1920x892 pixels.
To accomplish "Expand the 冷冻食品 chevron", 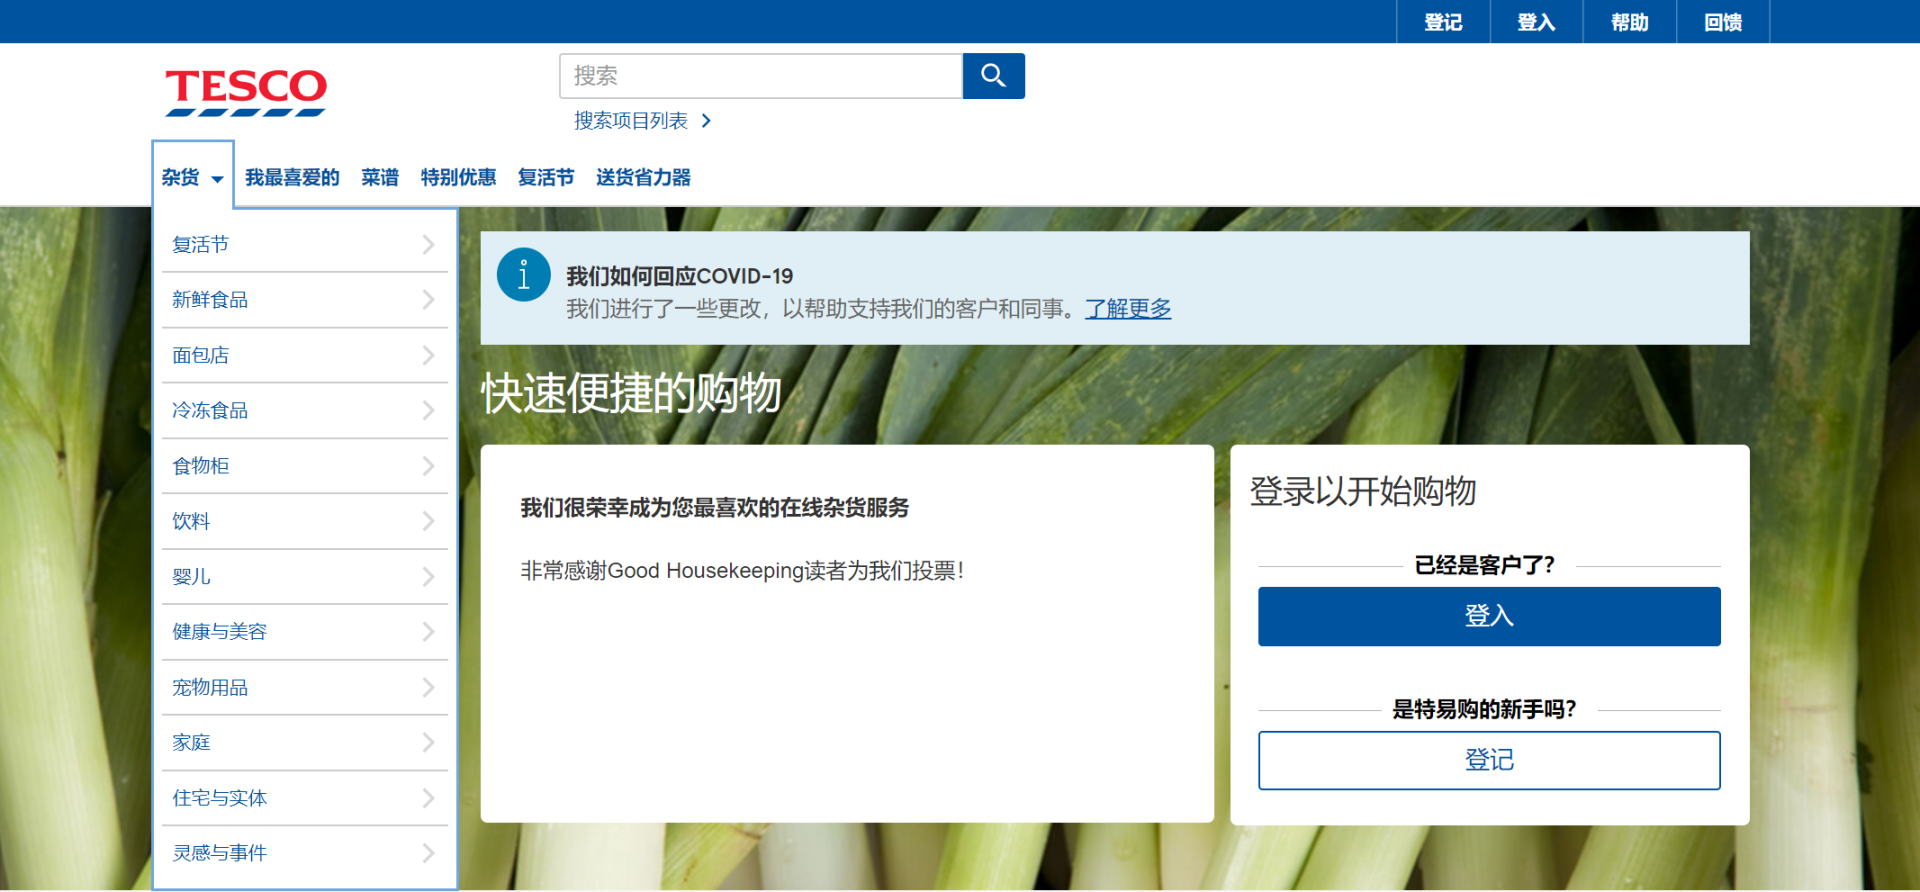I will [428, 411].
